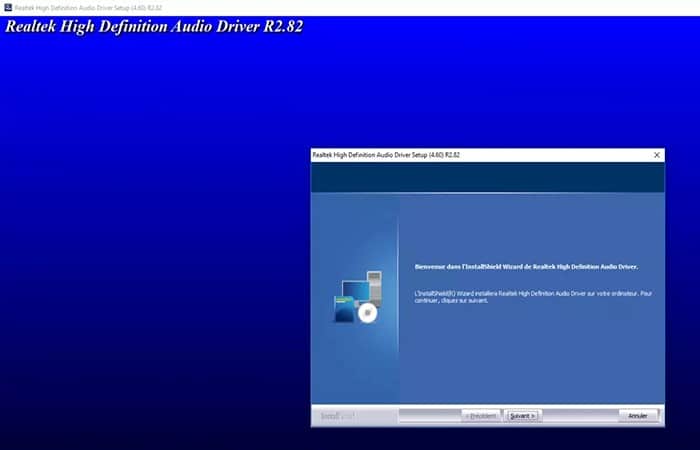This screenshot has height=450, width=700.
Task: Click the software box in the setup graphic
Action: (341, 311)
